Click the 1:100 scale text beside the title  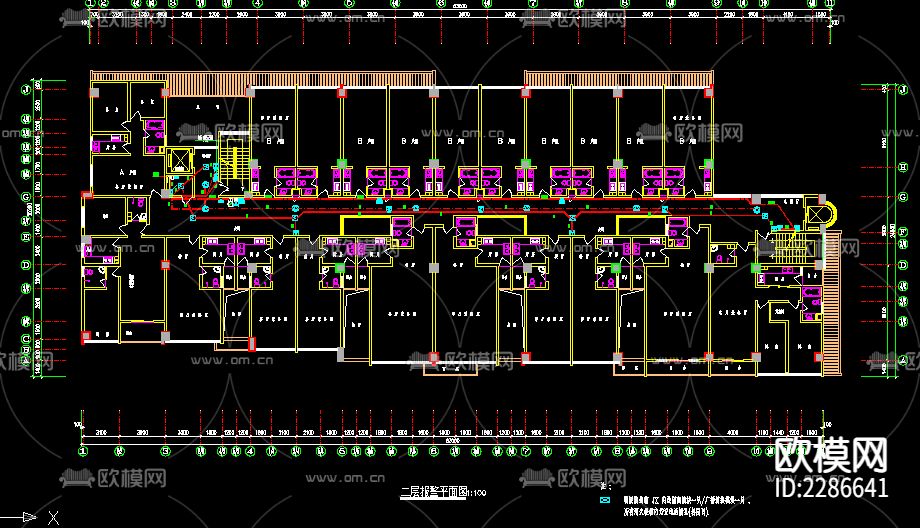pos(476,493)
